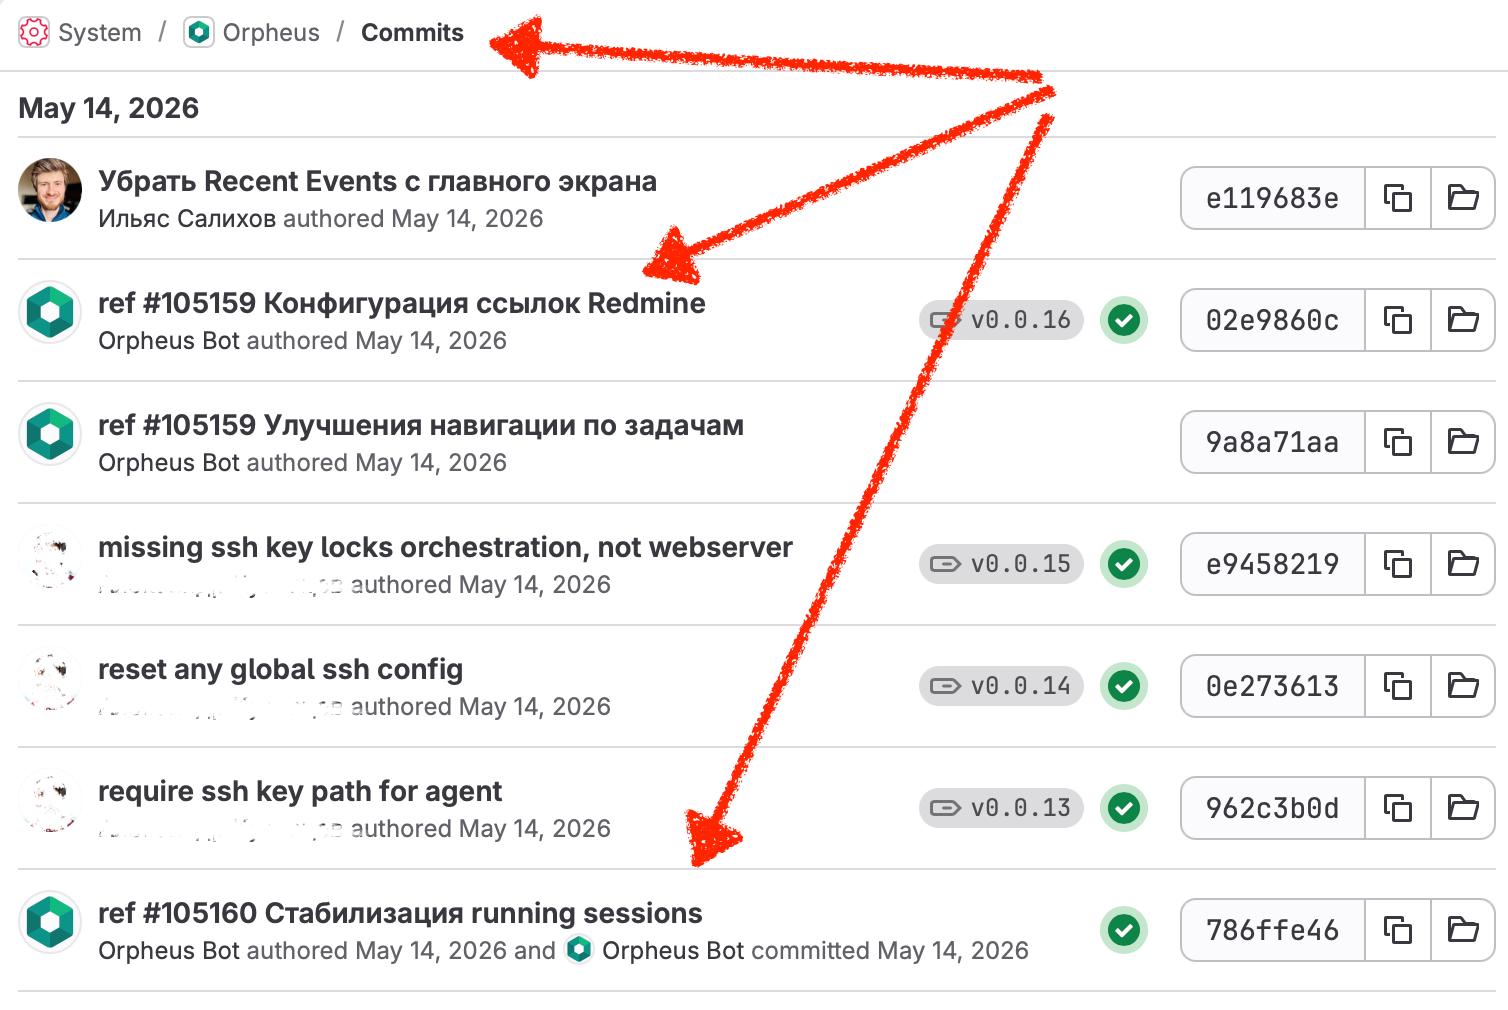Open pipeline status of commit 786ffe46
This screenshot has width=1508, height=1010.
pyautogui.click(x=1124, y=930)
